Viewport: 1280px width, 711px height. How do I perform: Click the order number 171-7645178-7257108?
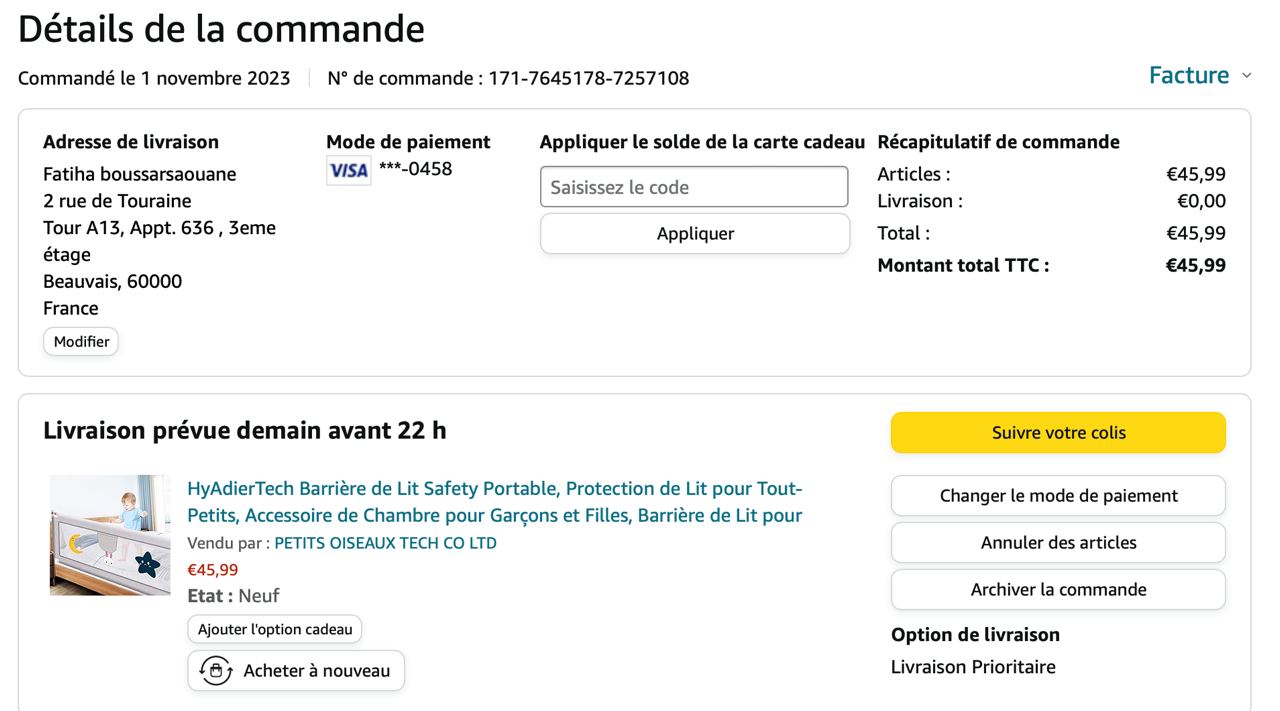tap(588, 78)
